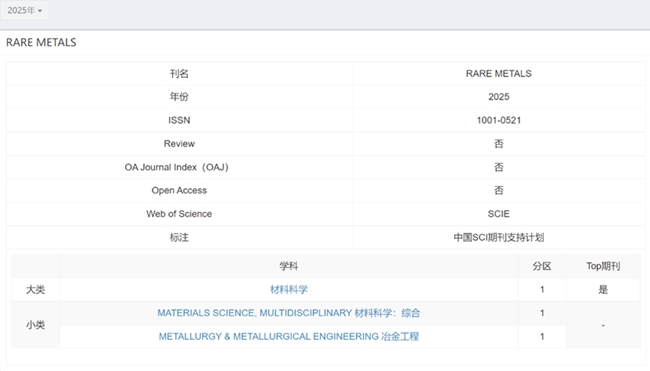Click the SCIE value cell
Viewport: 650px width, 371px height.
coord(499,214)
